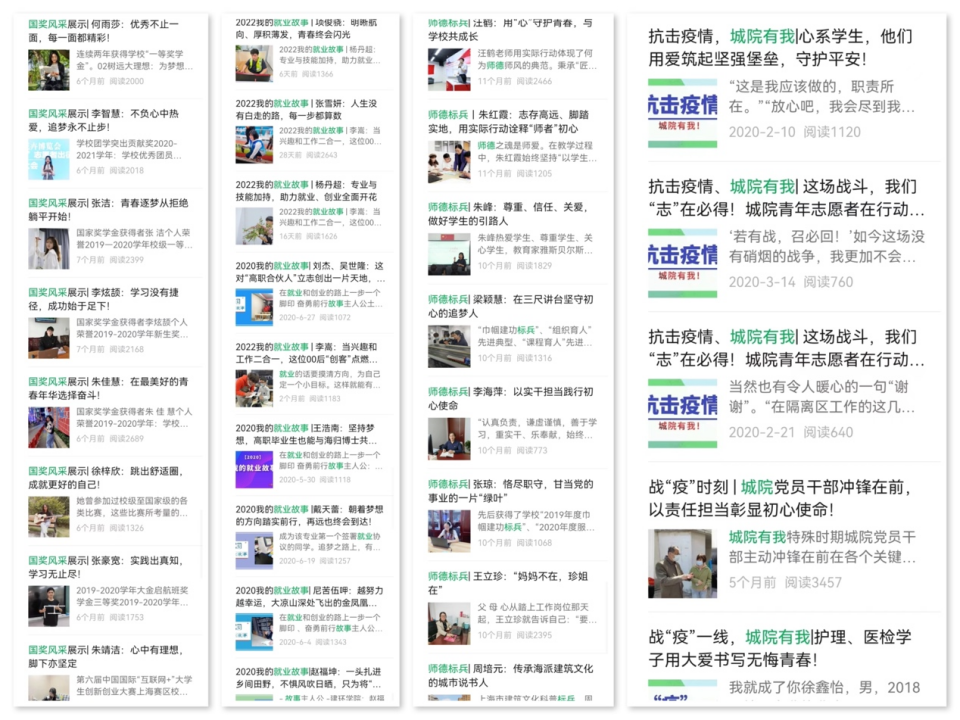The width and height of the screenshot is (960, 720).
Task: Tap the guitar photo thumbnail of 徐梓欣 article
Action: [49, 517]
